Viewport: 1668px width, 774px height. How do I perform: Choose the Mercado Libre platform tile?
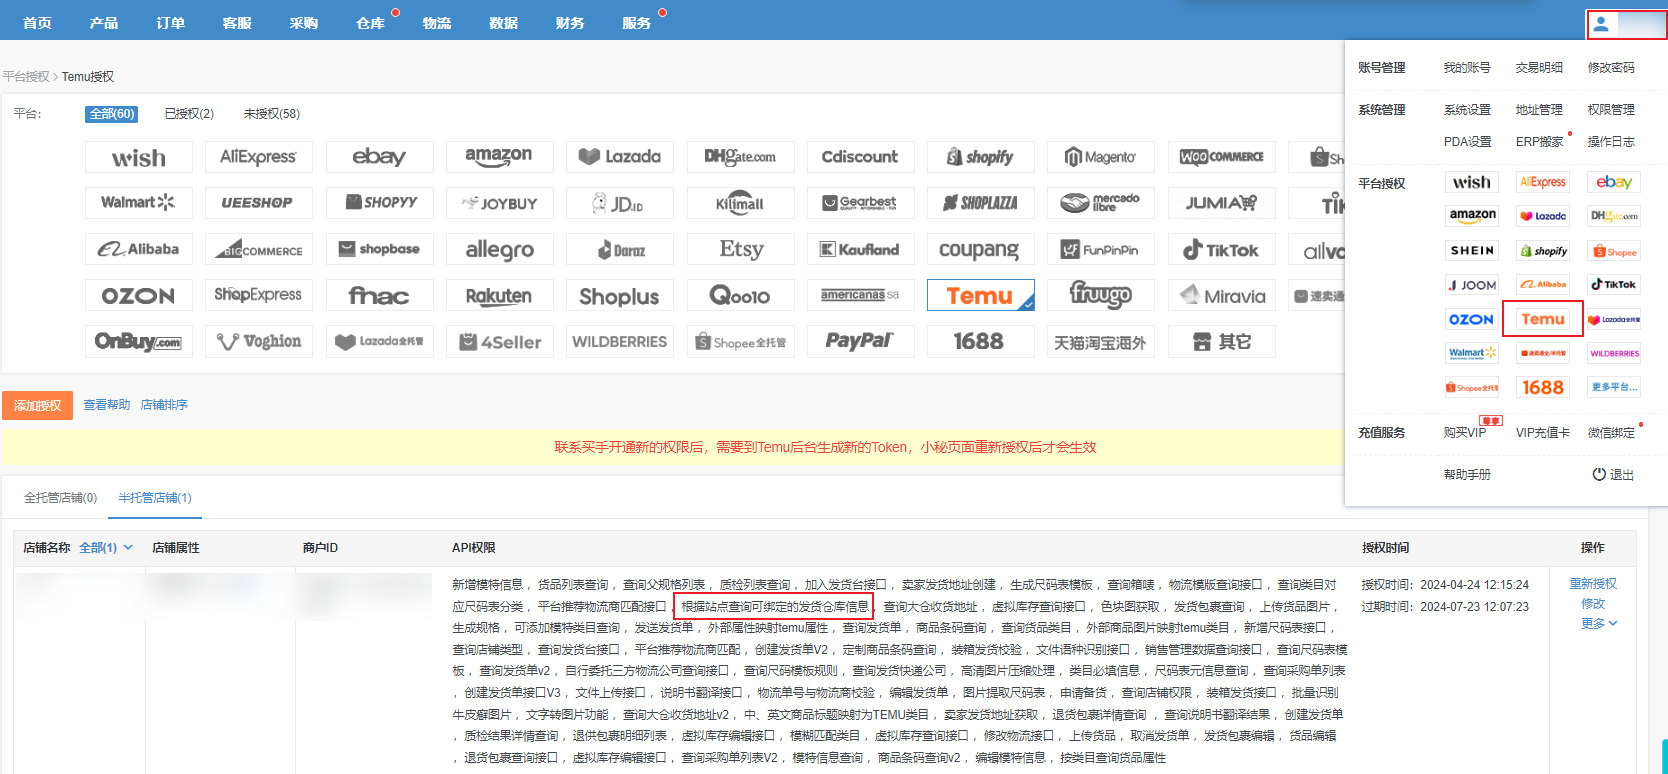tap(1100, 203)
